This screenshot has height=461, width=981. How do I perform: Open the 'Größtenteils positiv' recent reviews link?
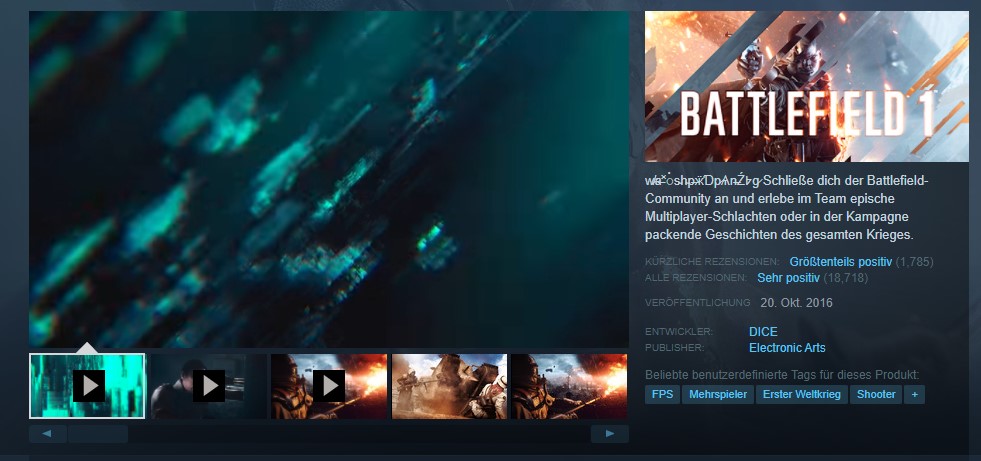(x=840, y=261)
